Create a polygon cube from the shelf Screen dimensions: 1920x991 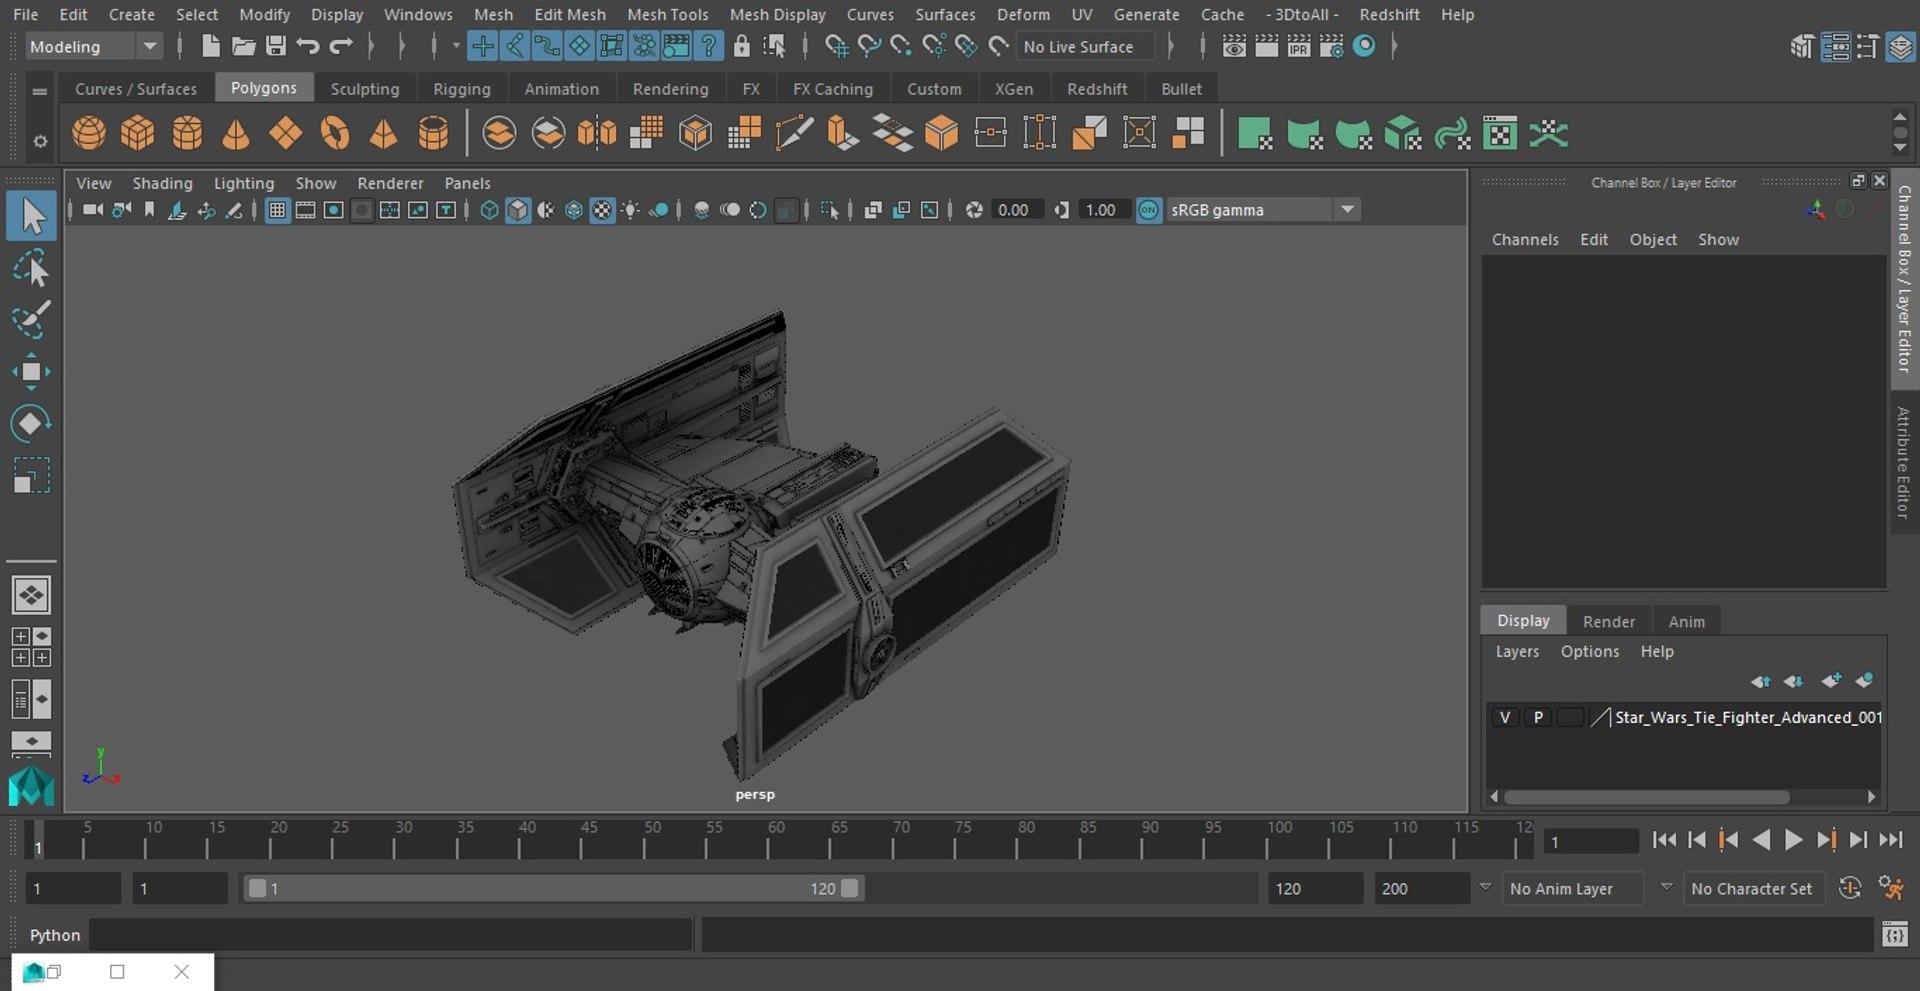[x=138, y=133]
